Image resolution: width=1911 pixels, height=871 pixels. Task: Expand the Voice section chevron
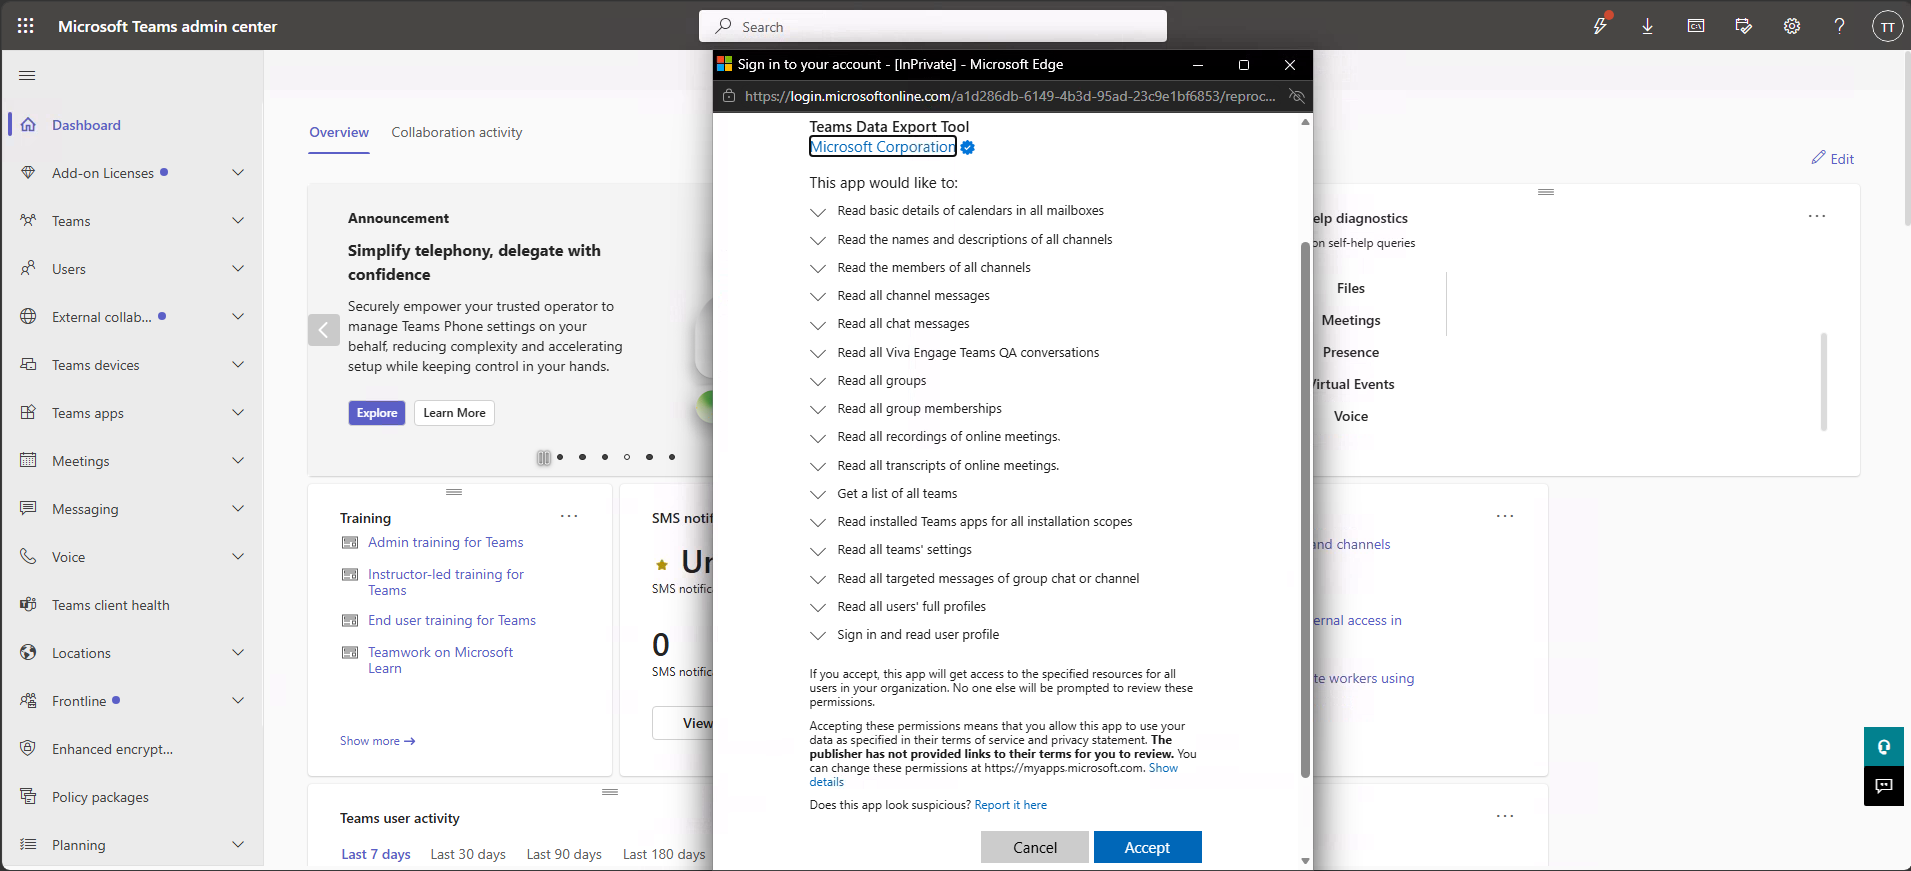238,556
